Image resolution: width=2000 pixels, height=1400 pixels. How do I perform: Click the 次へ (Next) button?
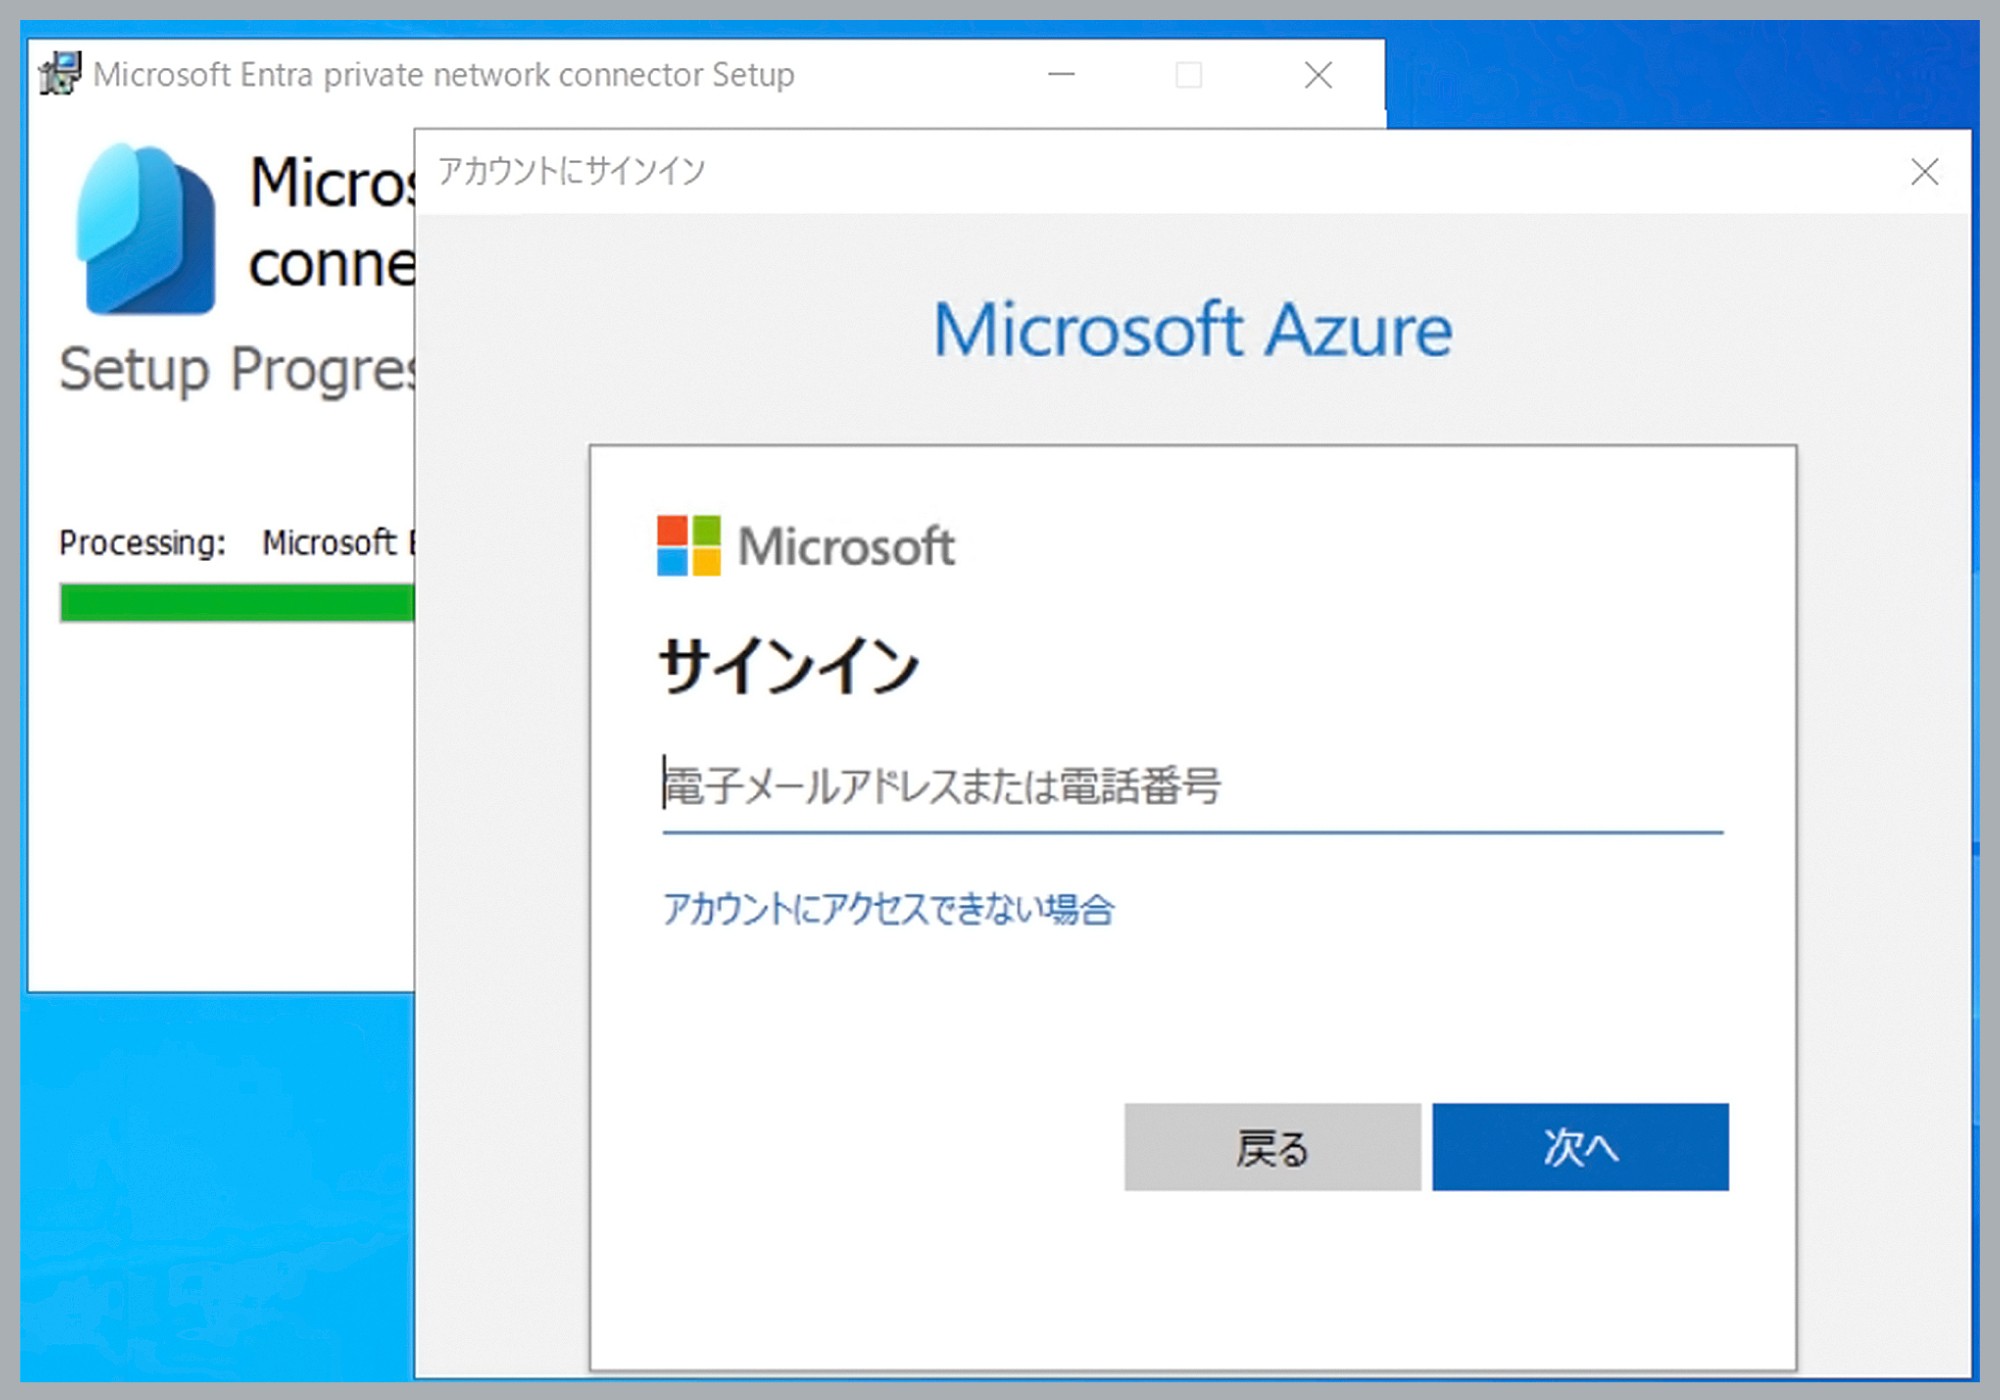point(1580,1148)
